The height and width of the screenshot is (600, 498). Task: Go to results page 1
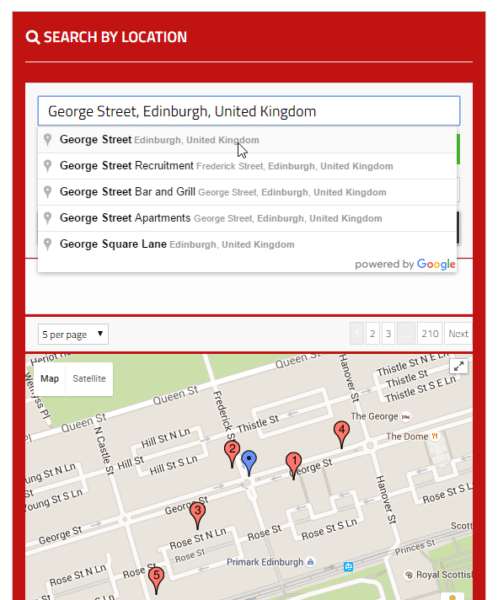click(357, 334)
